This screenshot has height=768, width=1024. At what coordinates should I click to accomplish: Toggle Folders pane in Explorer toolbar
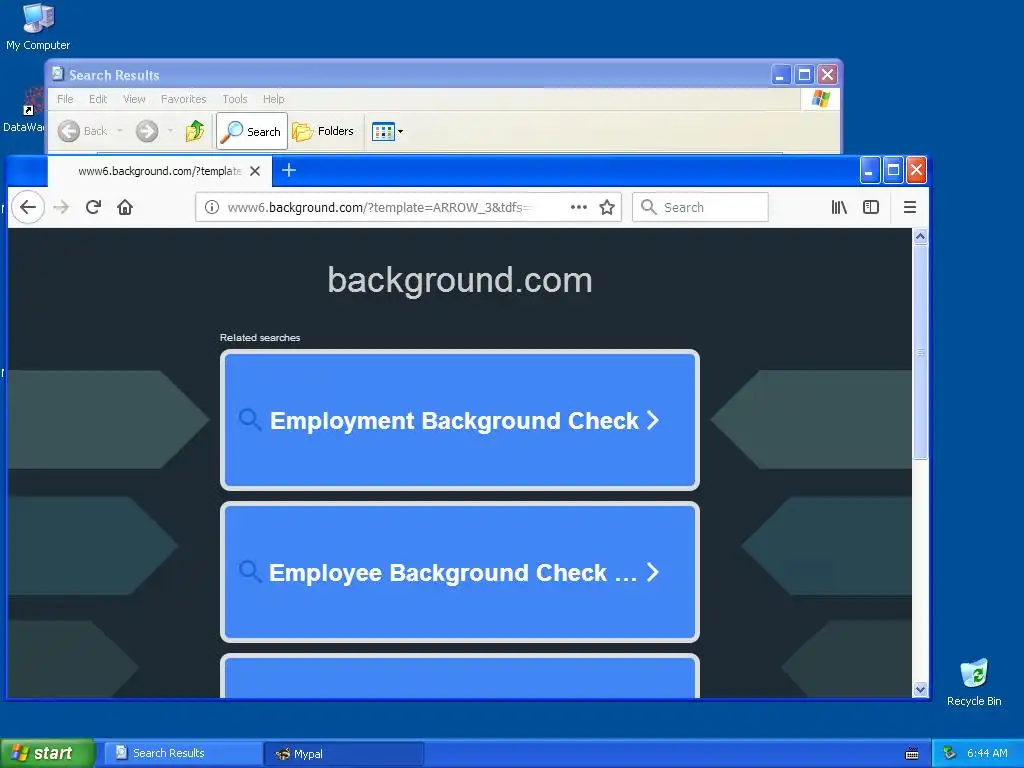tap(323, 131)
